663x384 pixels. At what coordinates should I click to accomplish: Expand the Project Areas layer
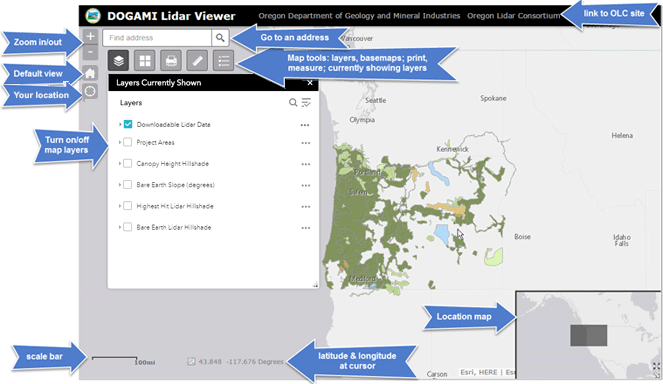[120, 142]
